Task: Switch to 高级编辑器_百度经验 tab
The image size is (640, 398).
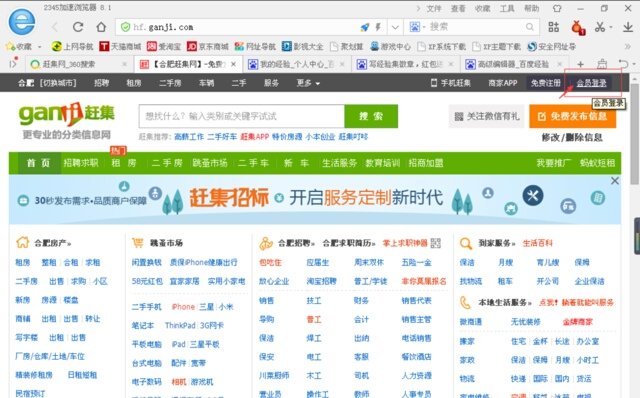Action: coord(514,64)
